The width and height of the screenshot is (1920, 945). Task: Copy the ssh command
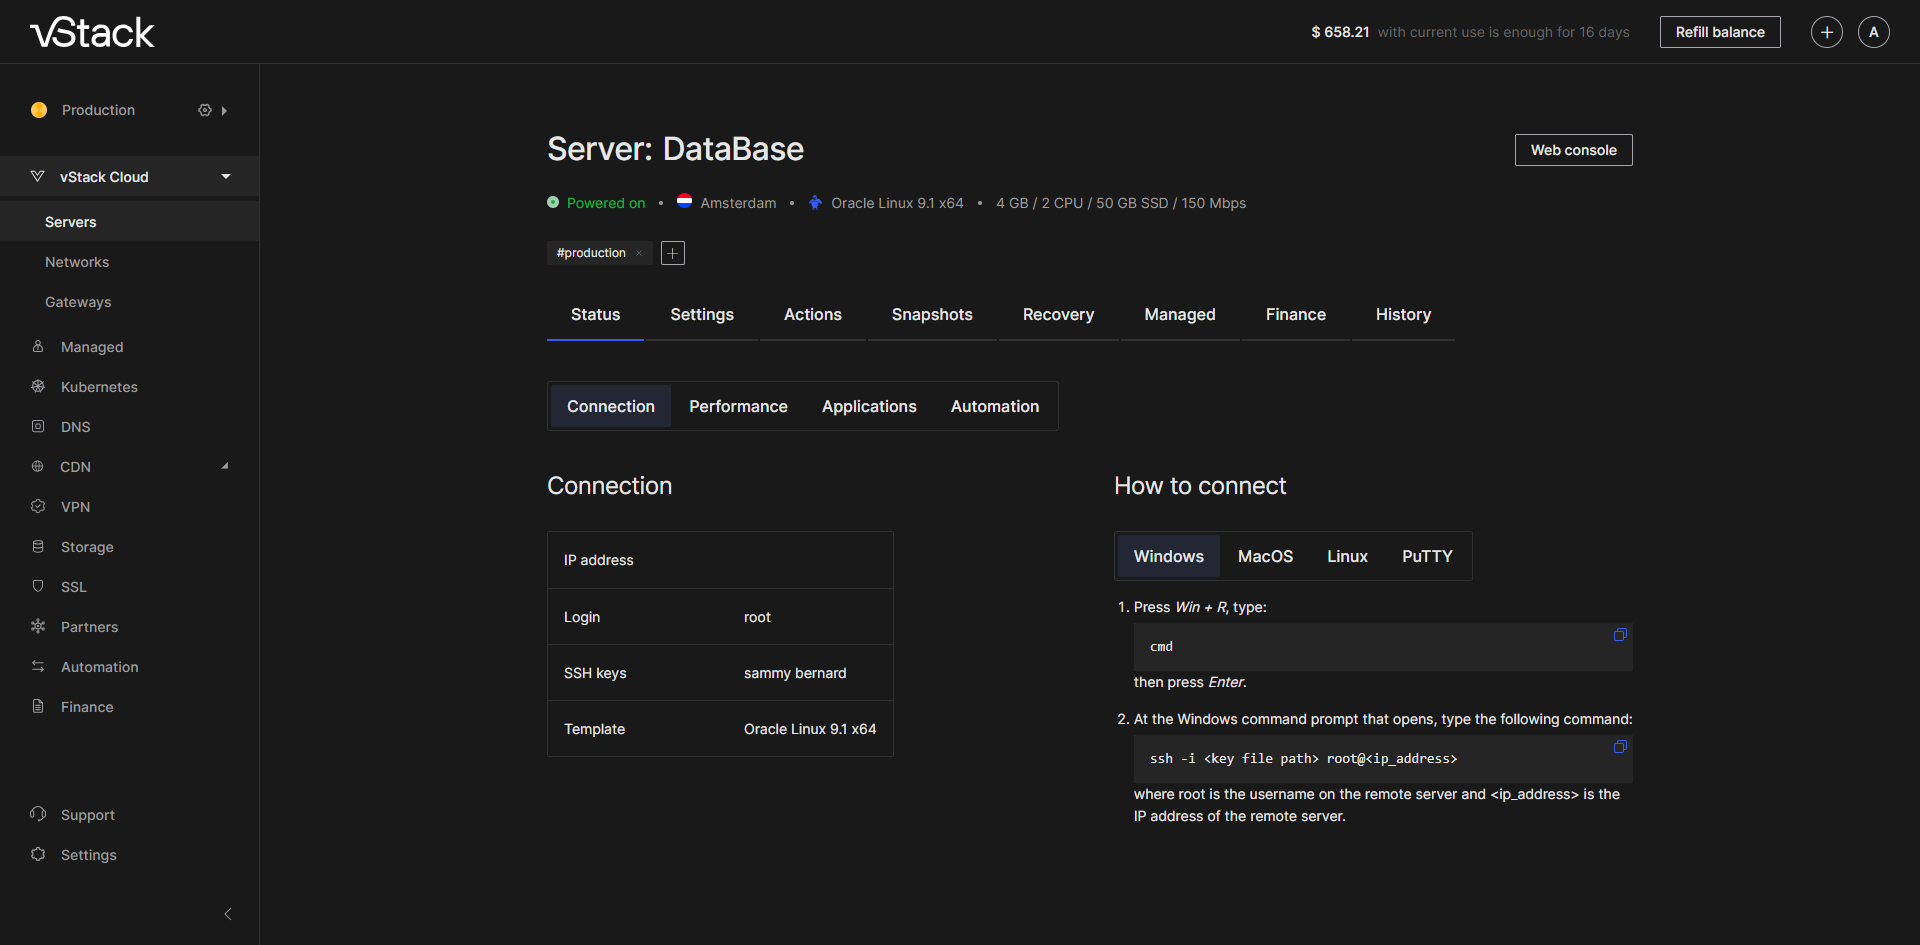pos(1620,747)
